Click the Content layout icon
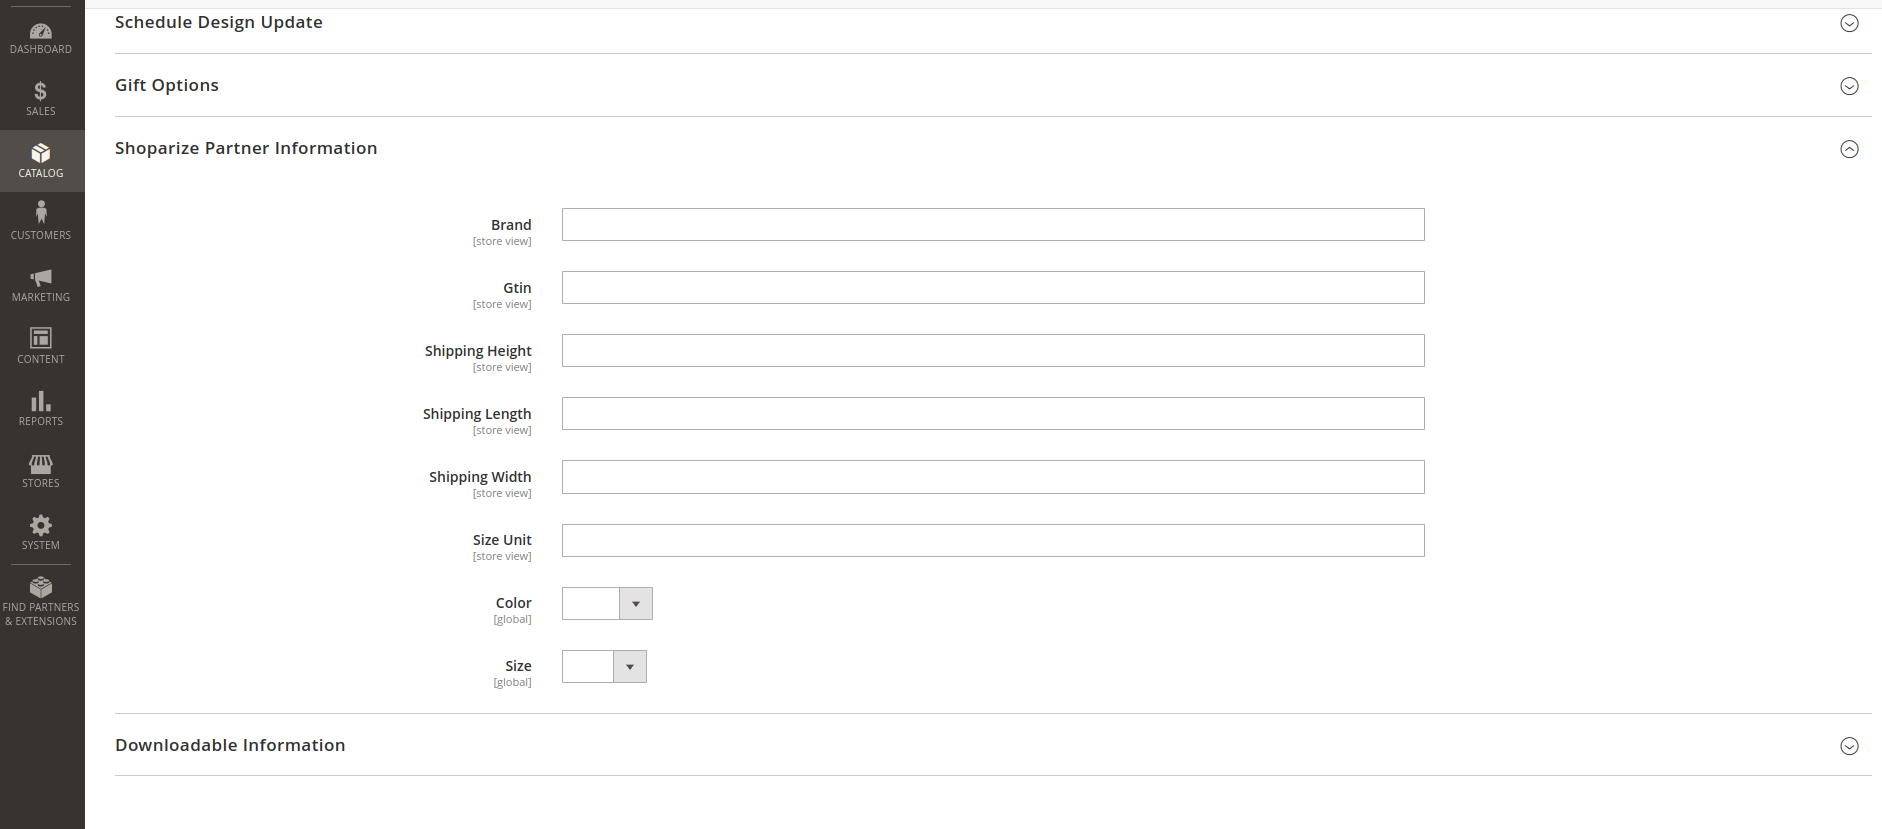The height and width of the screenshot is (829, 1882). 41,338
